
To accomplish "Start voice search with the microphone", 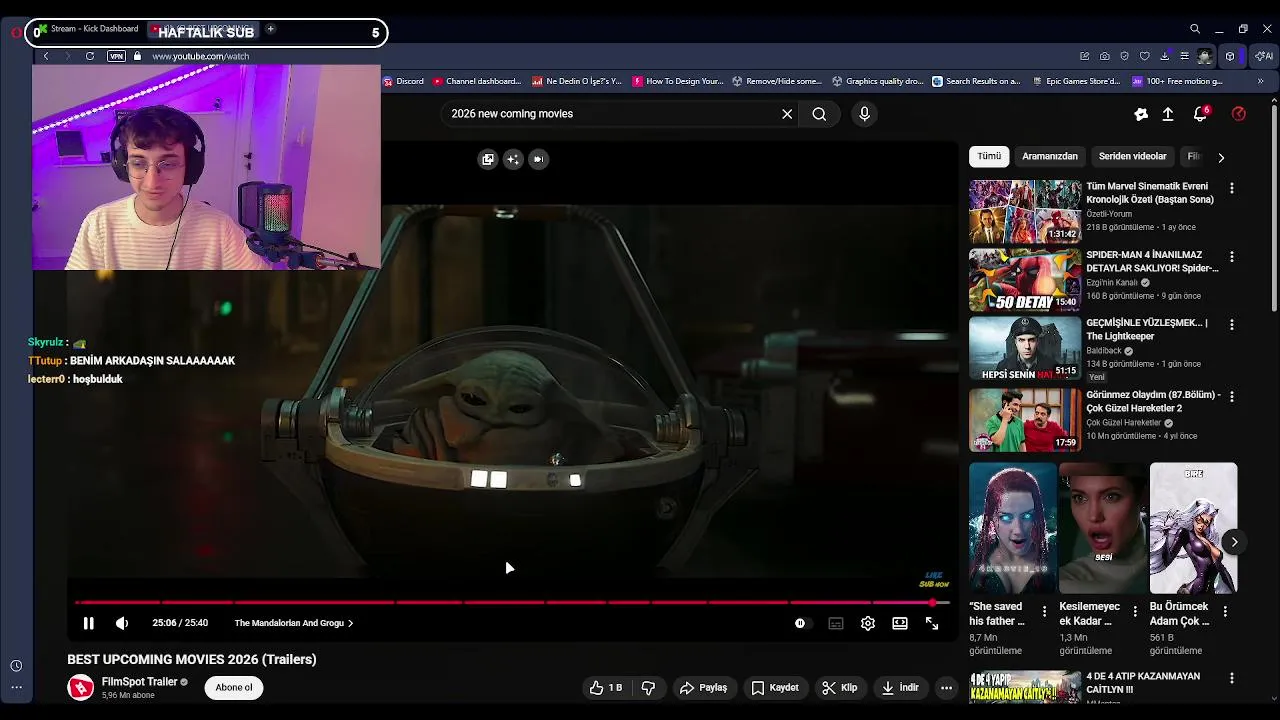I will click(x=865, y=114).
